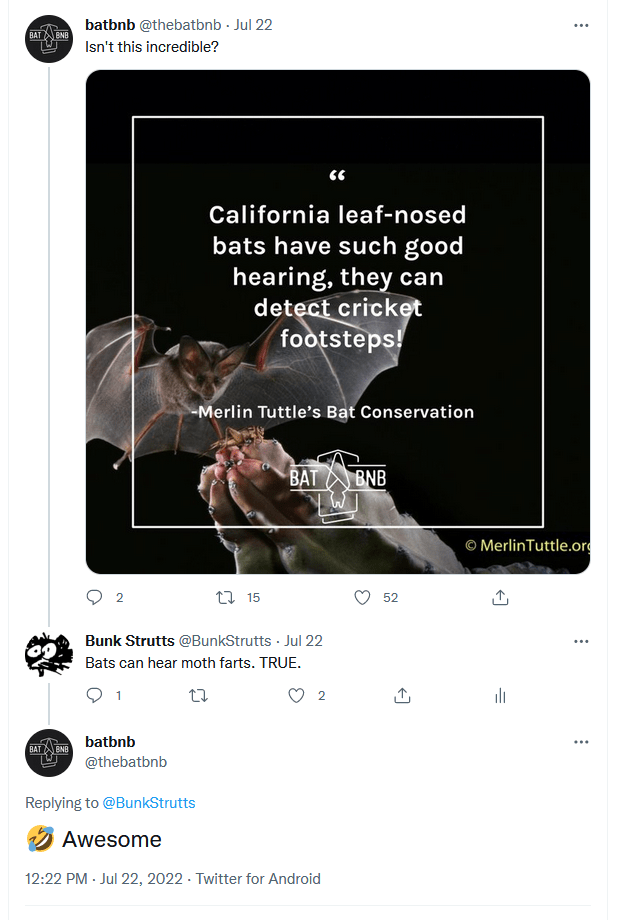621x920 pixels.
Task: Open the California leaf-nosed bat image
Action: click(x=338, y=322)
